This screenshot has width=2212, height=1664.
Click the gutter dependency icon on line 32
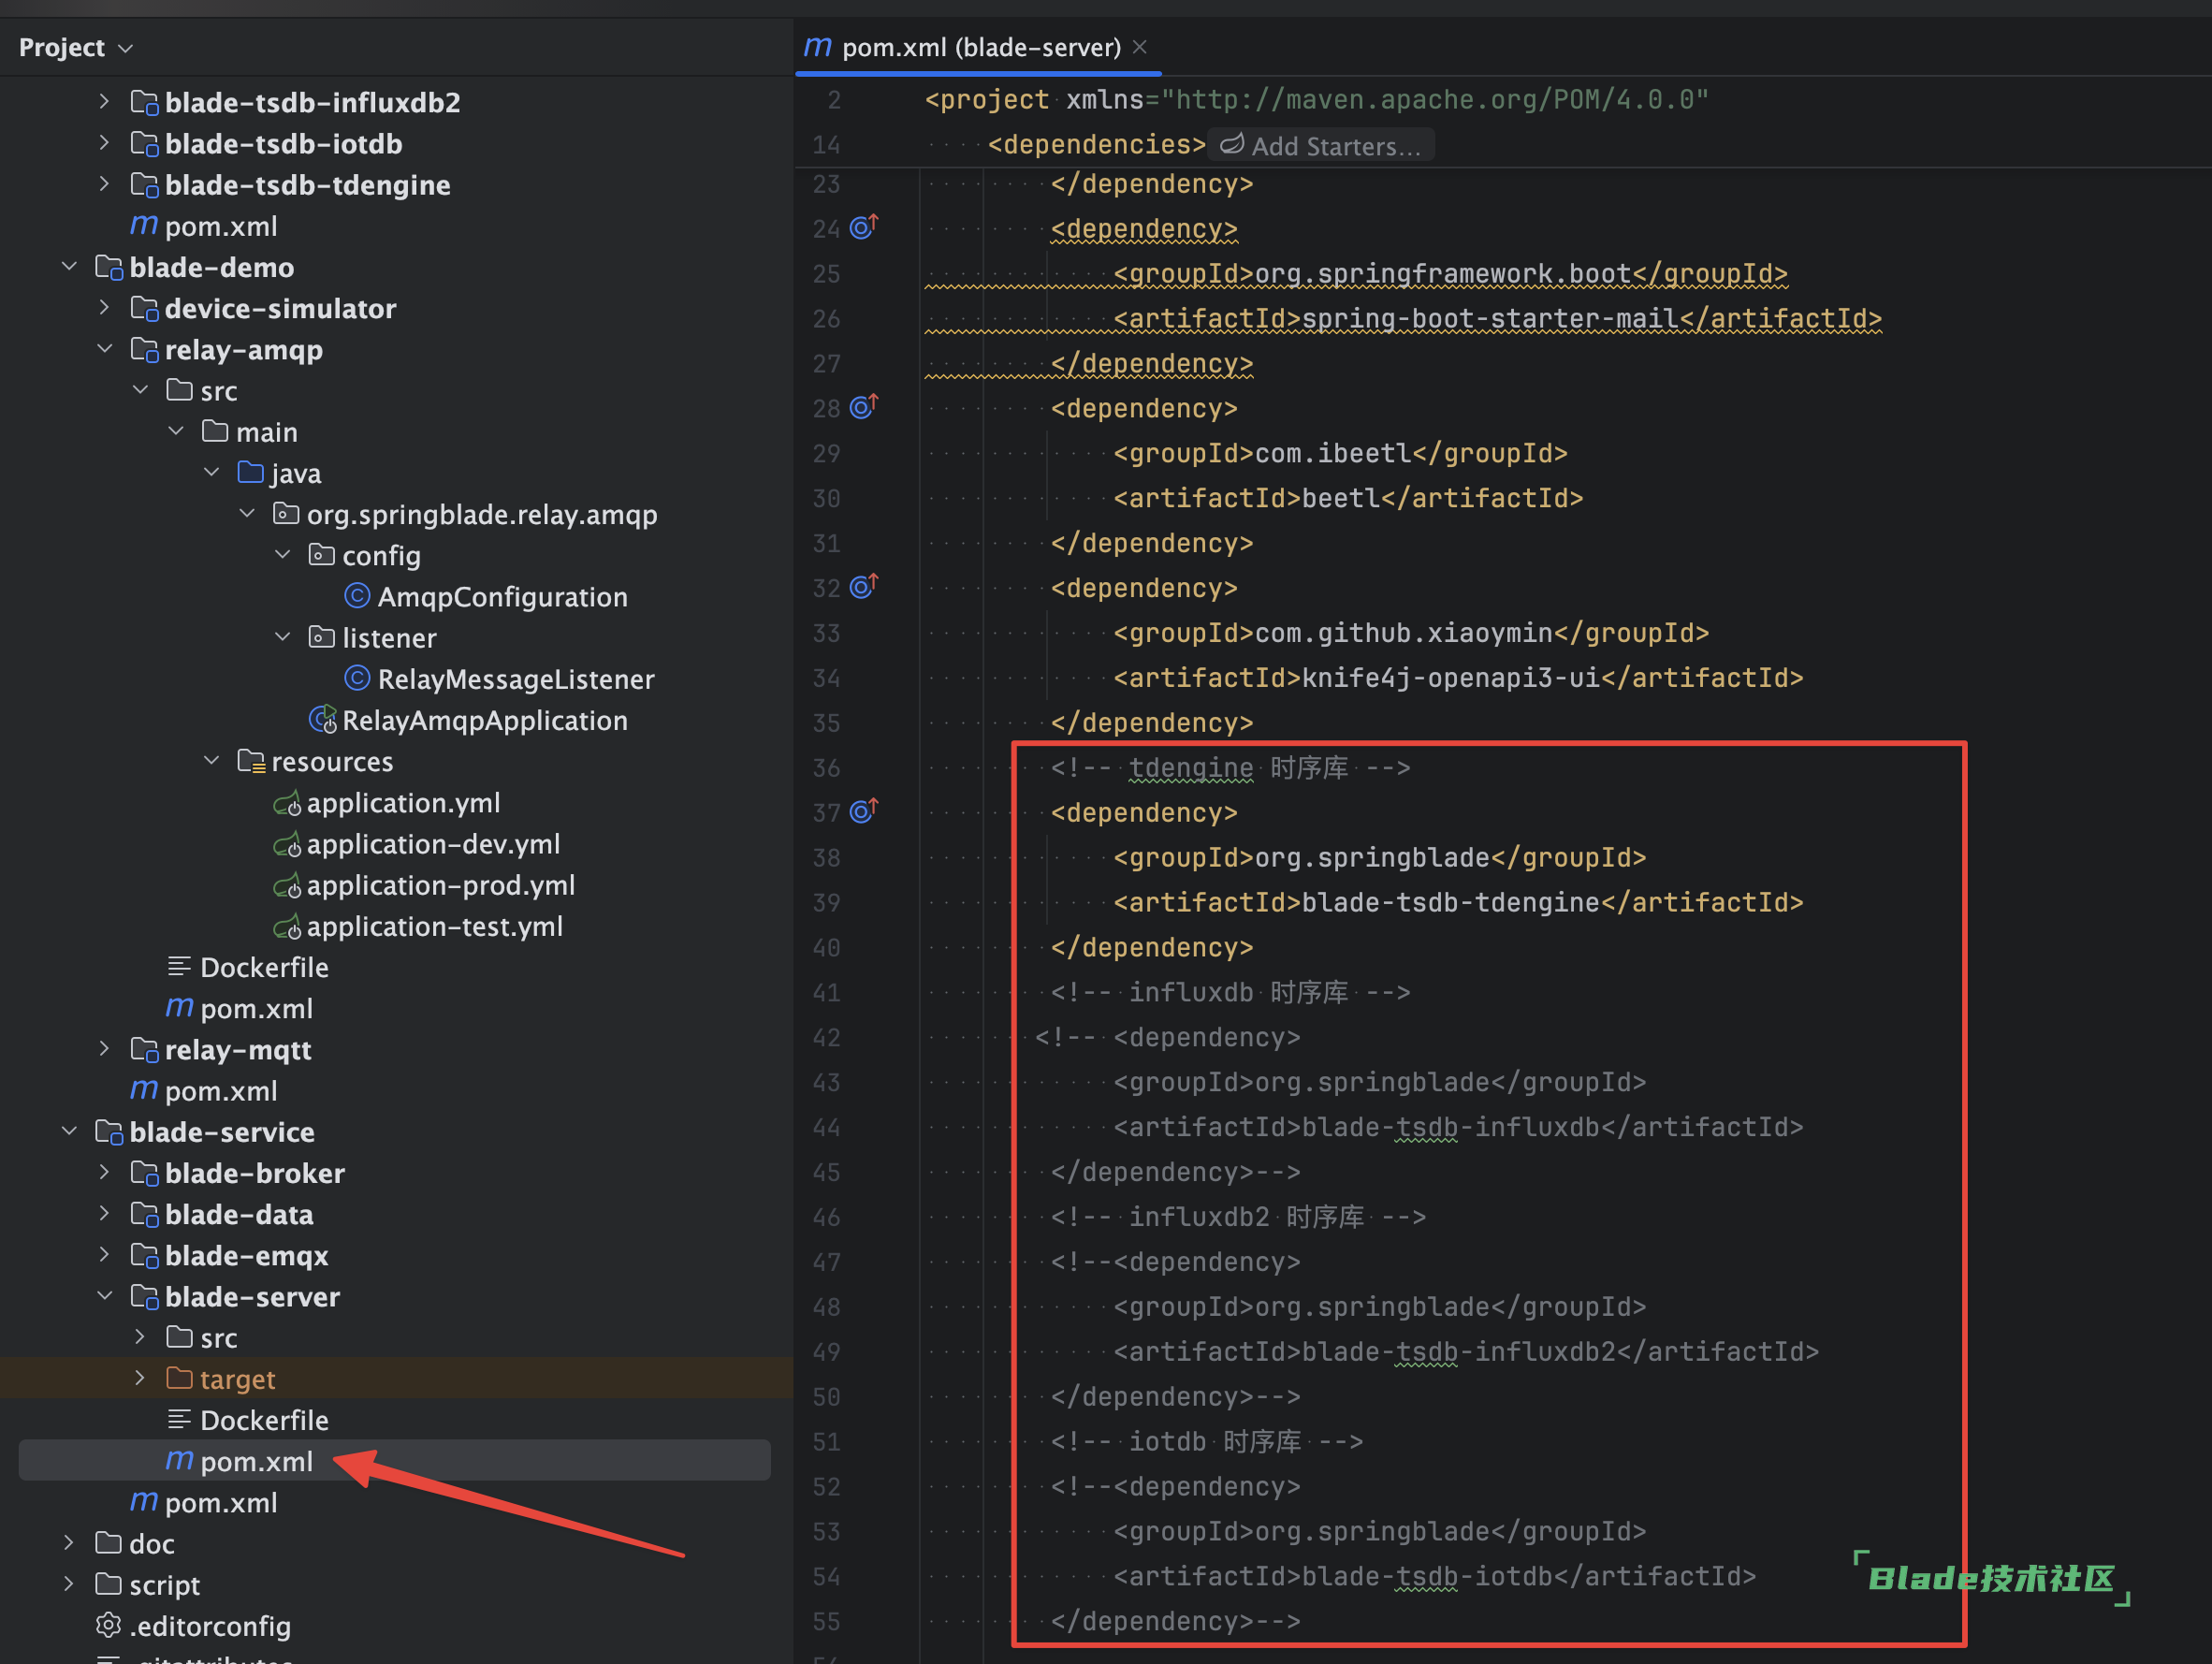[863, 586]
